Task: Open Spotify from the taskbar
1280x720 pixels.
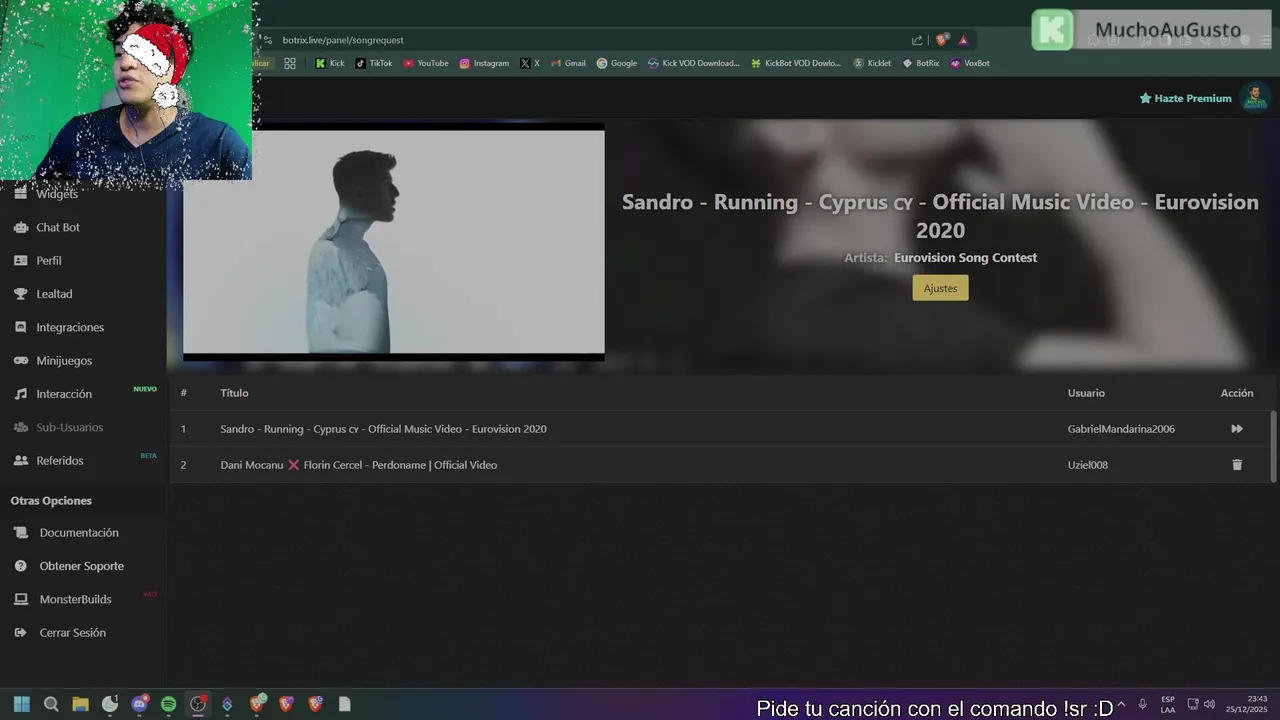Action: tap(168, 704)
